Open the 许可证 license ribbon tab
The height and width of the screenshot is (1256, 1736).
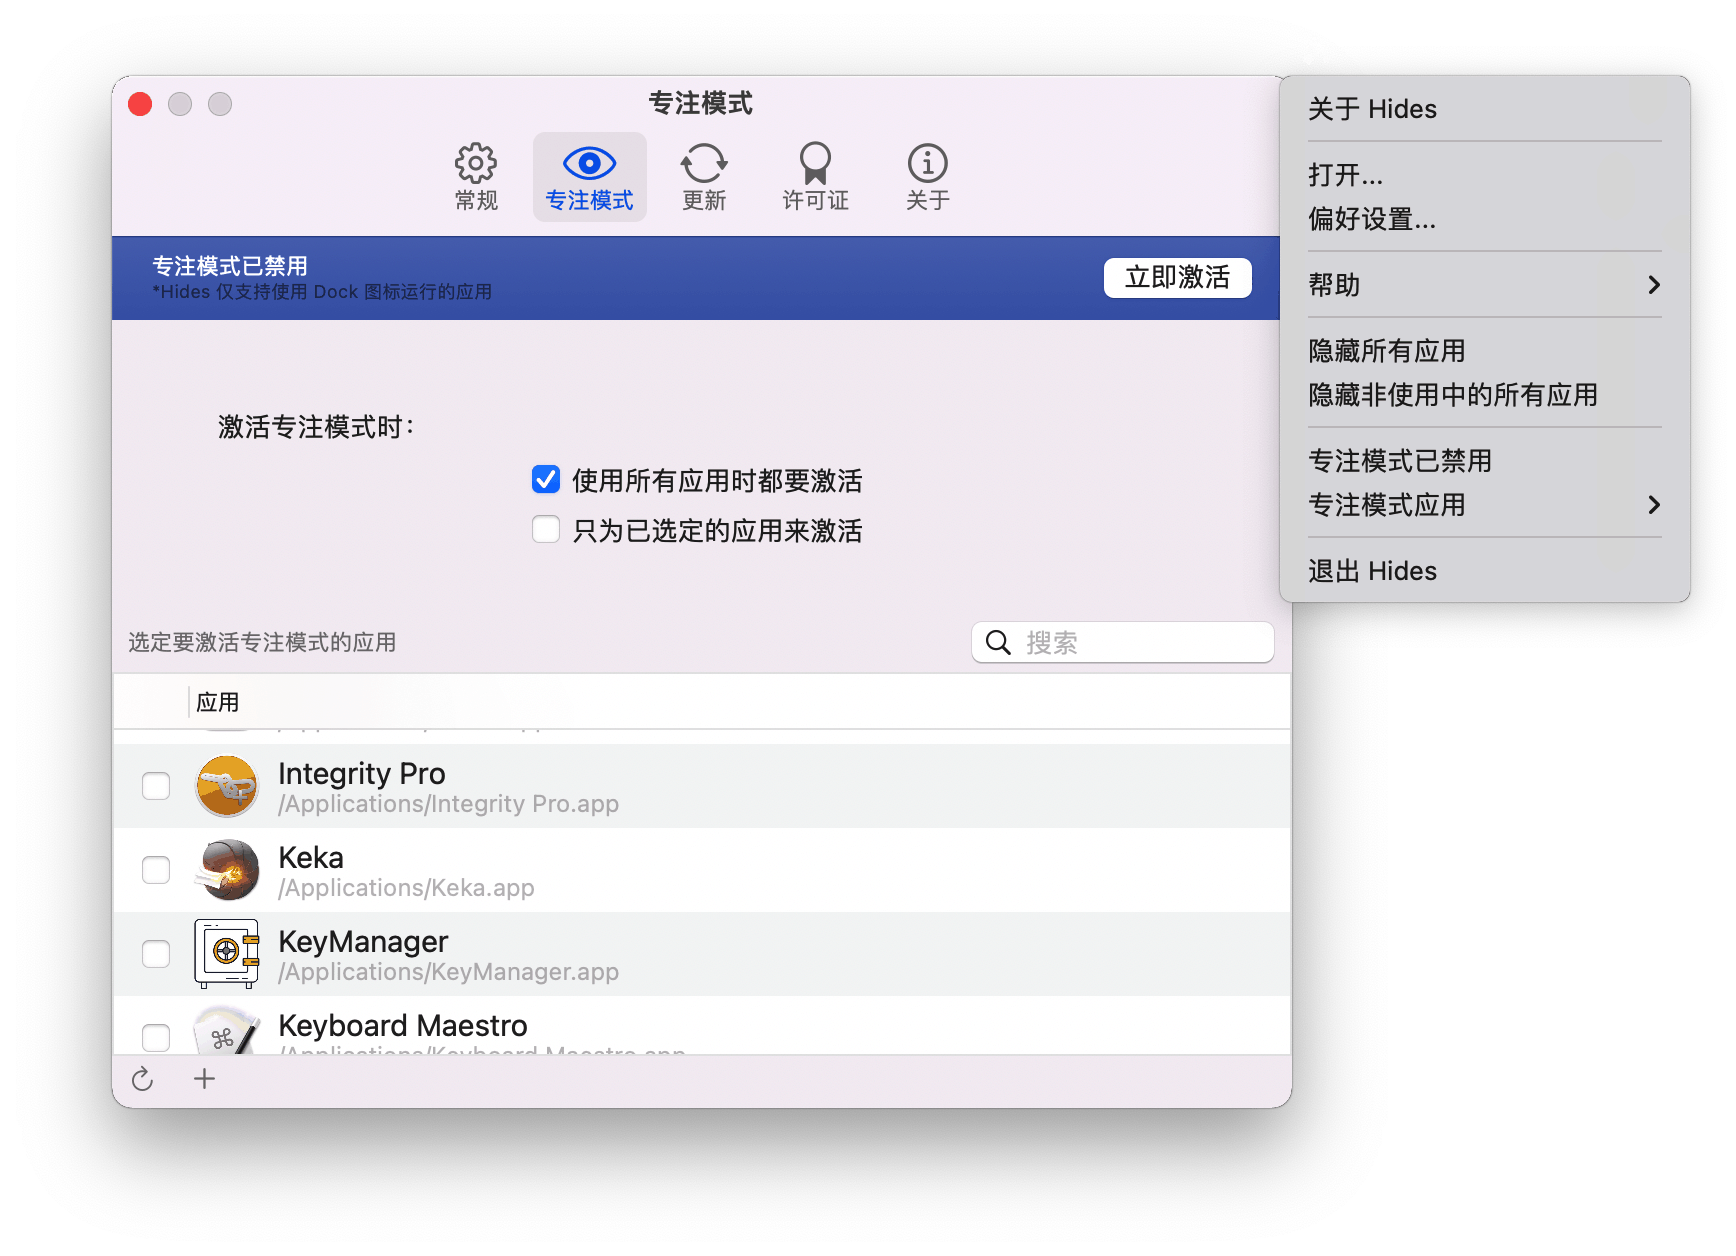pyautogui.click(x=815, y=177)
